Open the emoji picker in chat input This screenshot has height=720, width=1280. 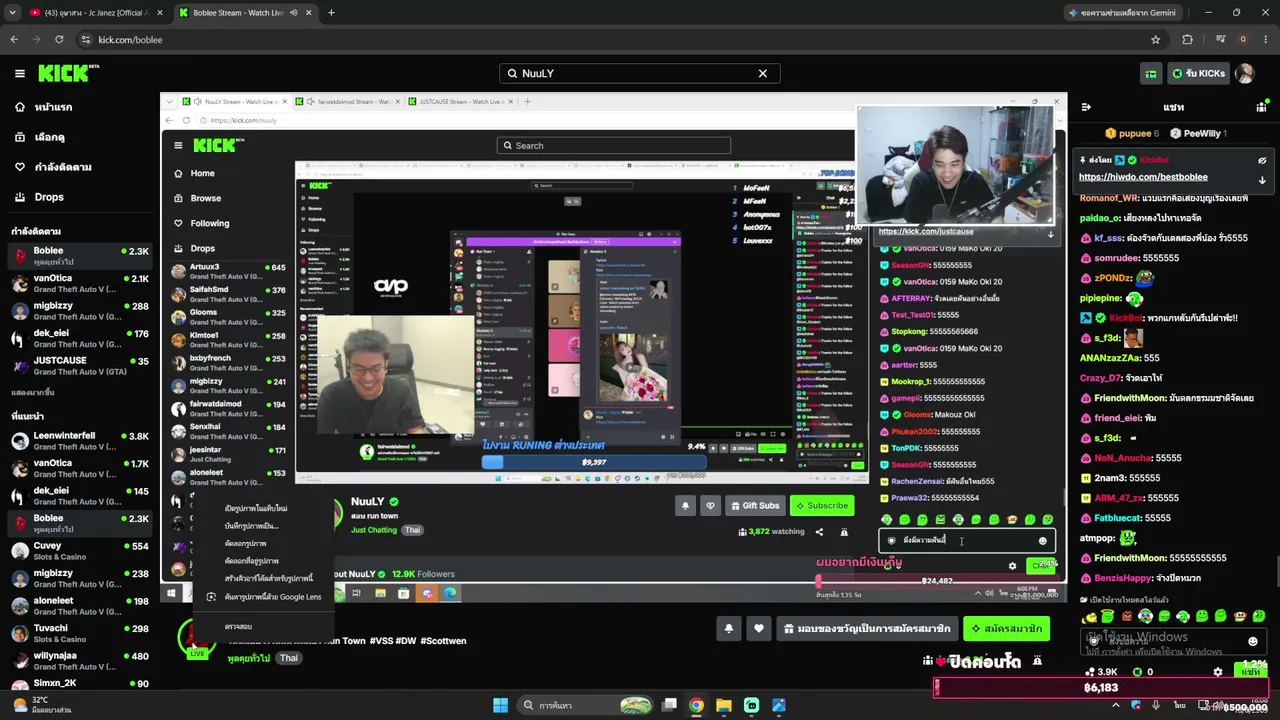click(1253, 641)
